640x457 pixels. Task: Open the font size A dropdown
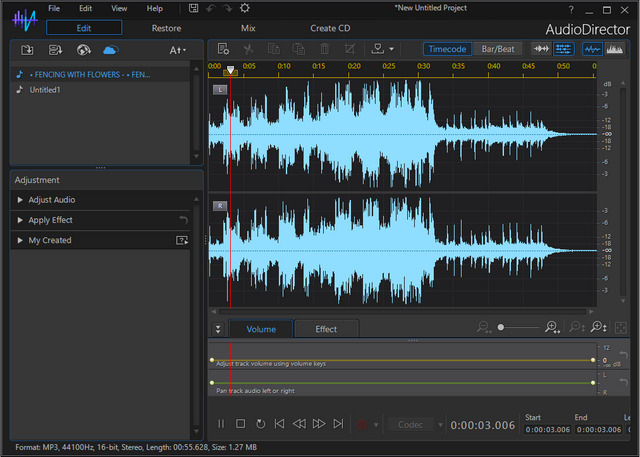[177, 49]
